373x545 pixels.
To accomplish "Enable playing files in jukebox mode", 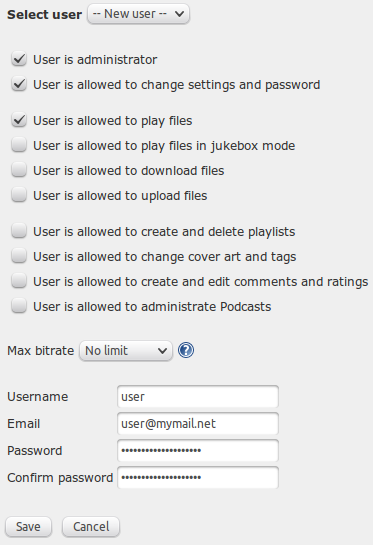I will 19,145.
